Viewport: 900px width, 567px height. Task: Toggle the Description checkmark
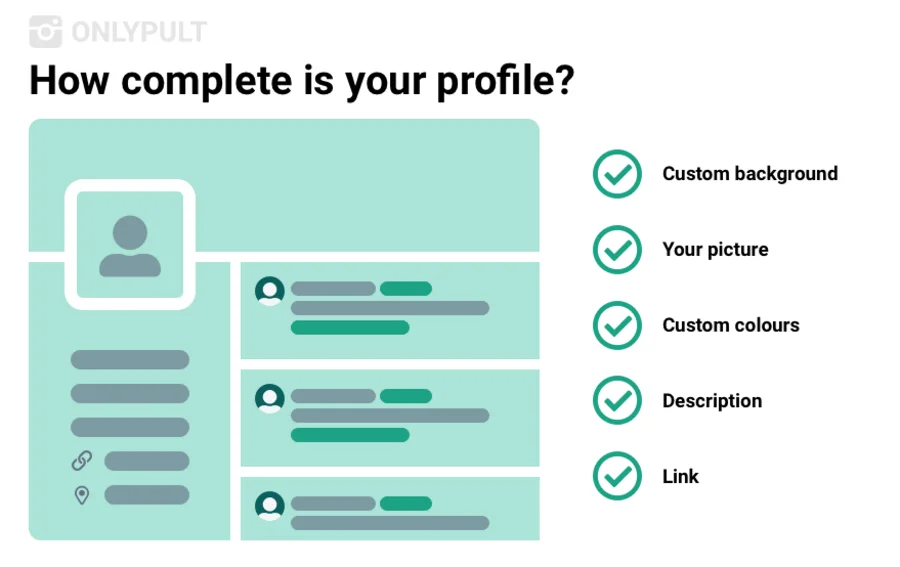point(617,401)
